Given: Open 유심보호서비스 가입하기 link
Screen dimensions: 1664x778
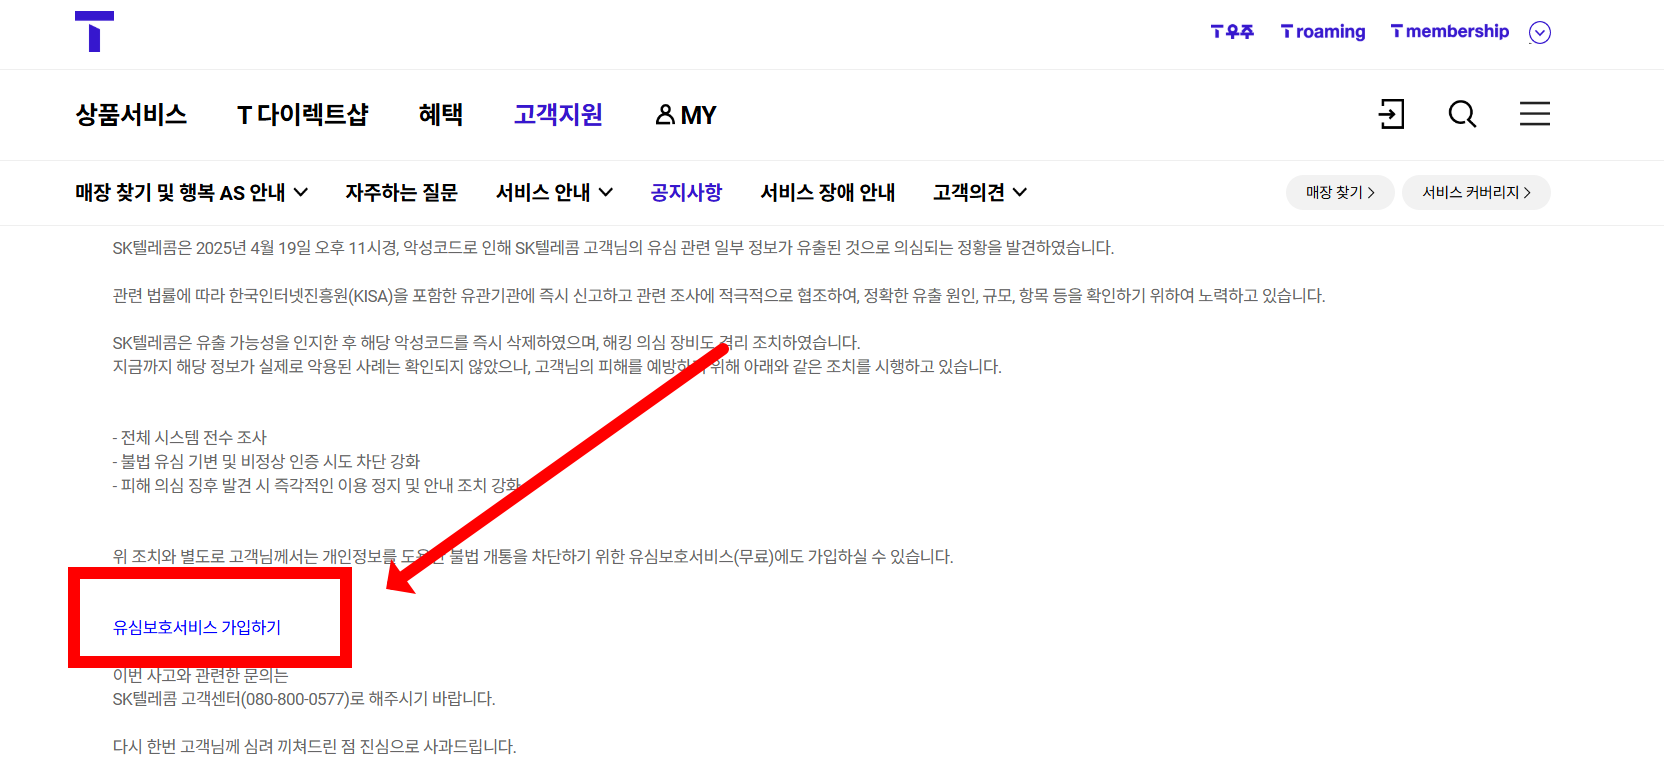Looking at the screenshot, I should [197, 627].
